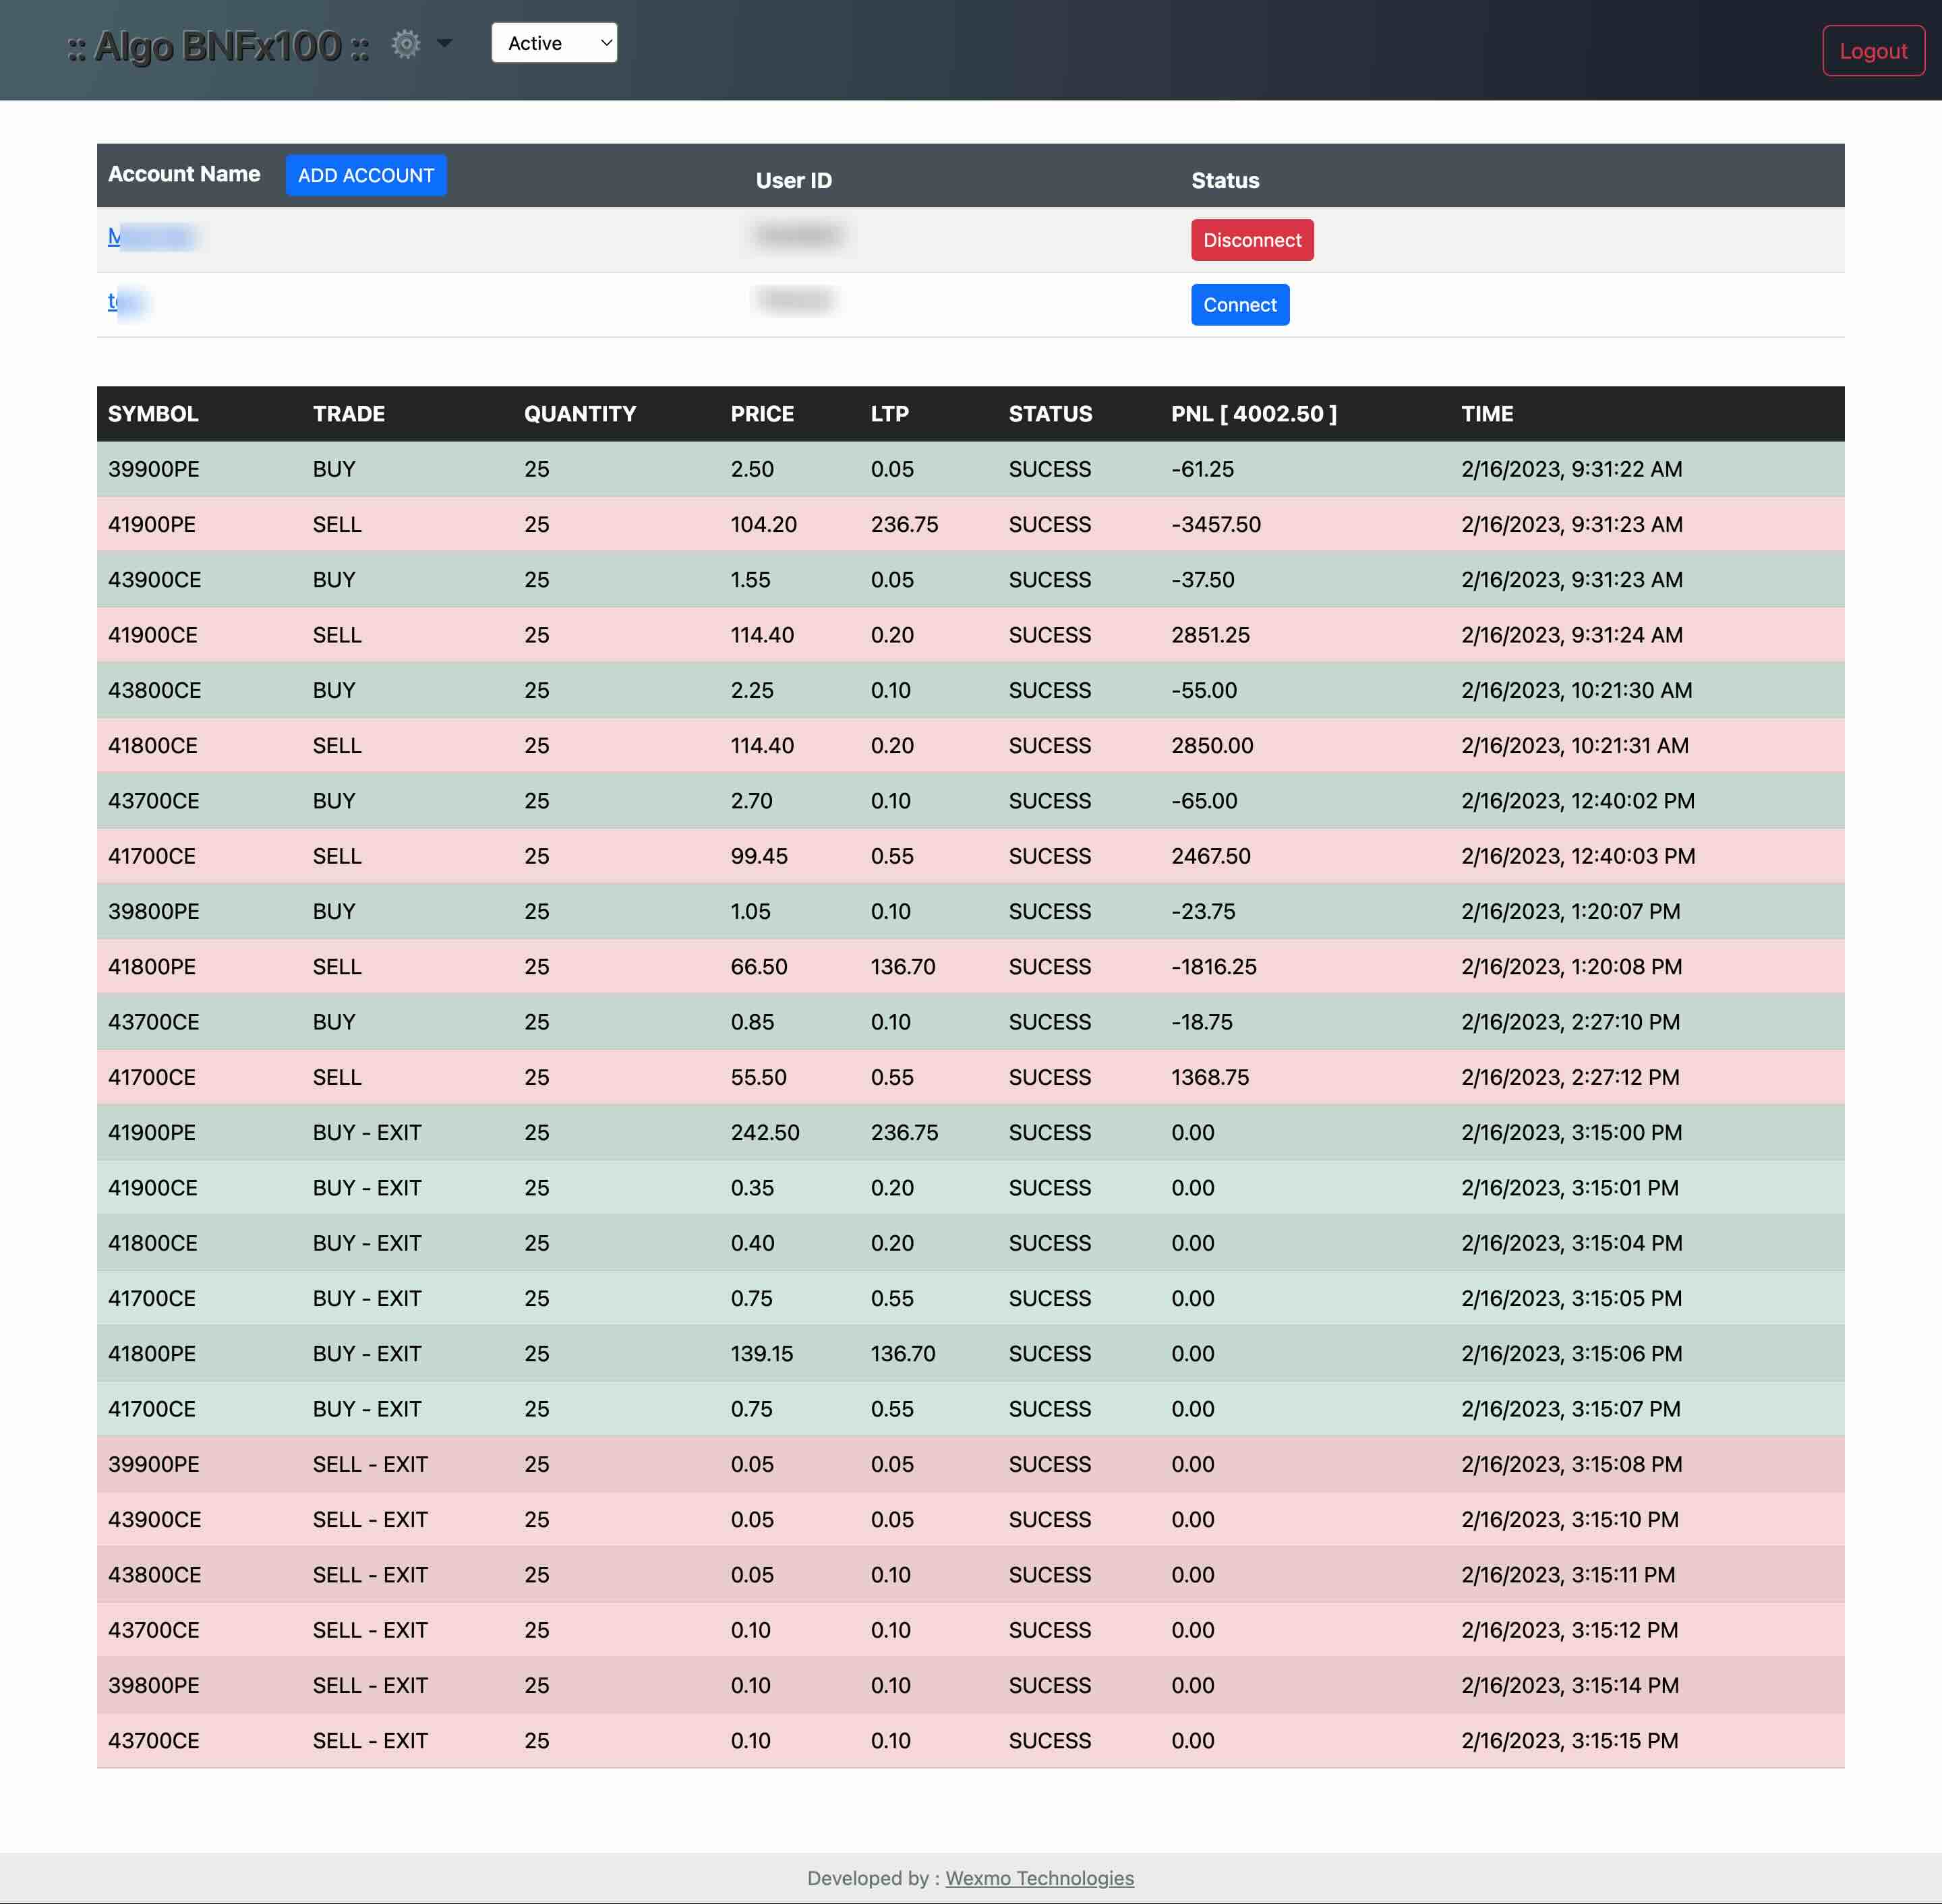Visit the Wexmo Technologies link
The image size is (1942, 1904).
pyautogui.click(x=1039, y=1877)
